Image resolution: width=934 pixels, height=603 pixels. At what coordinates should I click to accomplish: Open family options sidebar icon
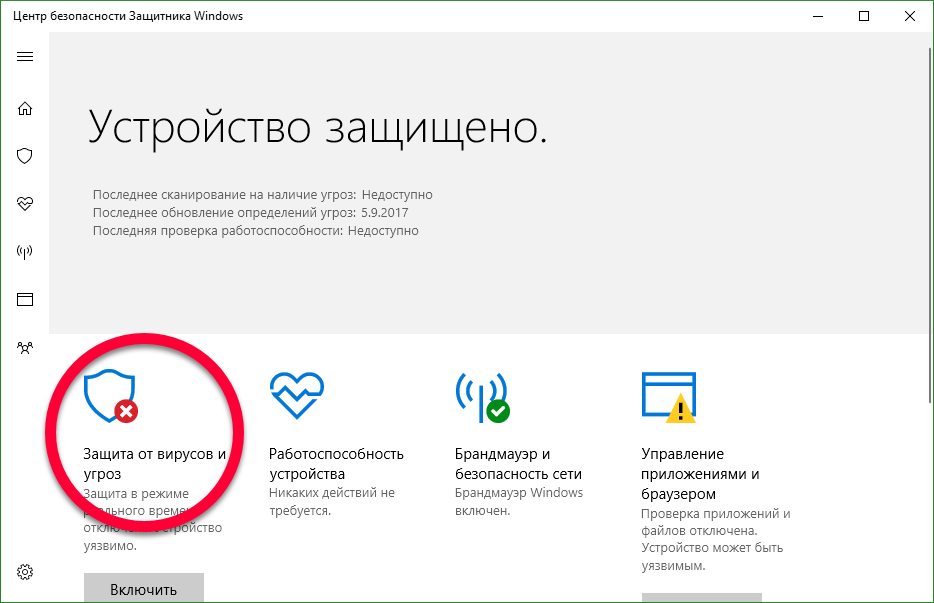tap(25, 348)
